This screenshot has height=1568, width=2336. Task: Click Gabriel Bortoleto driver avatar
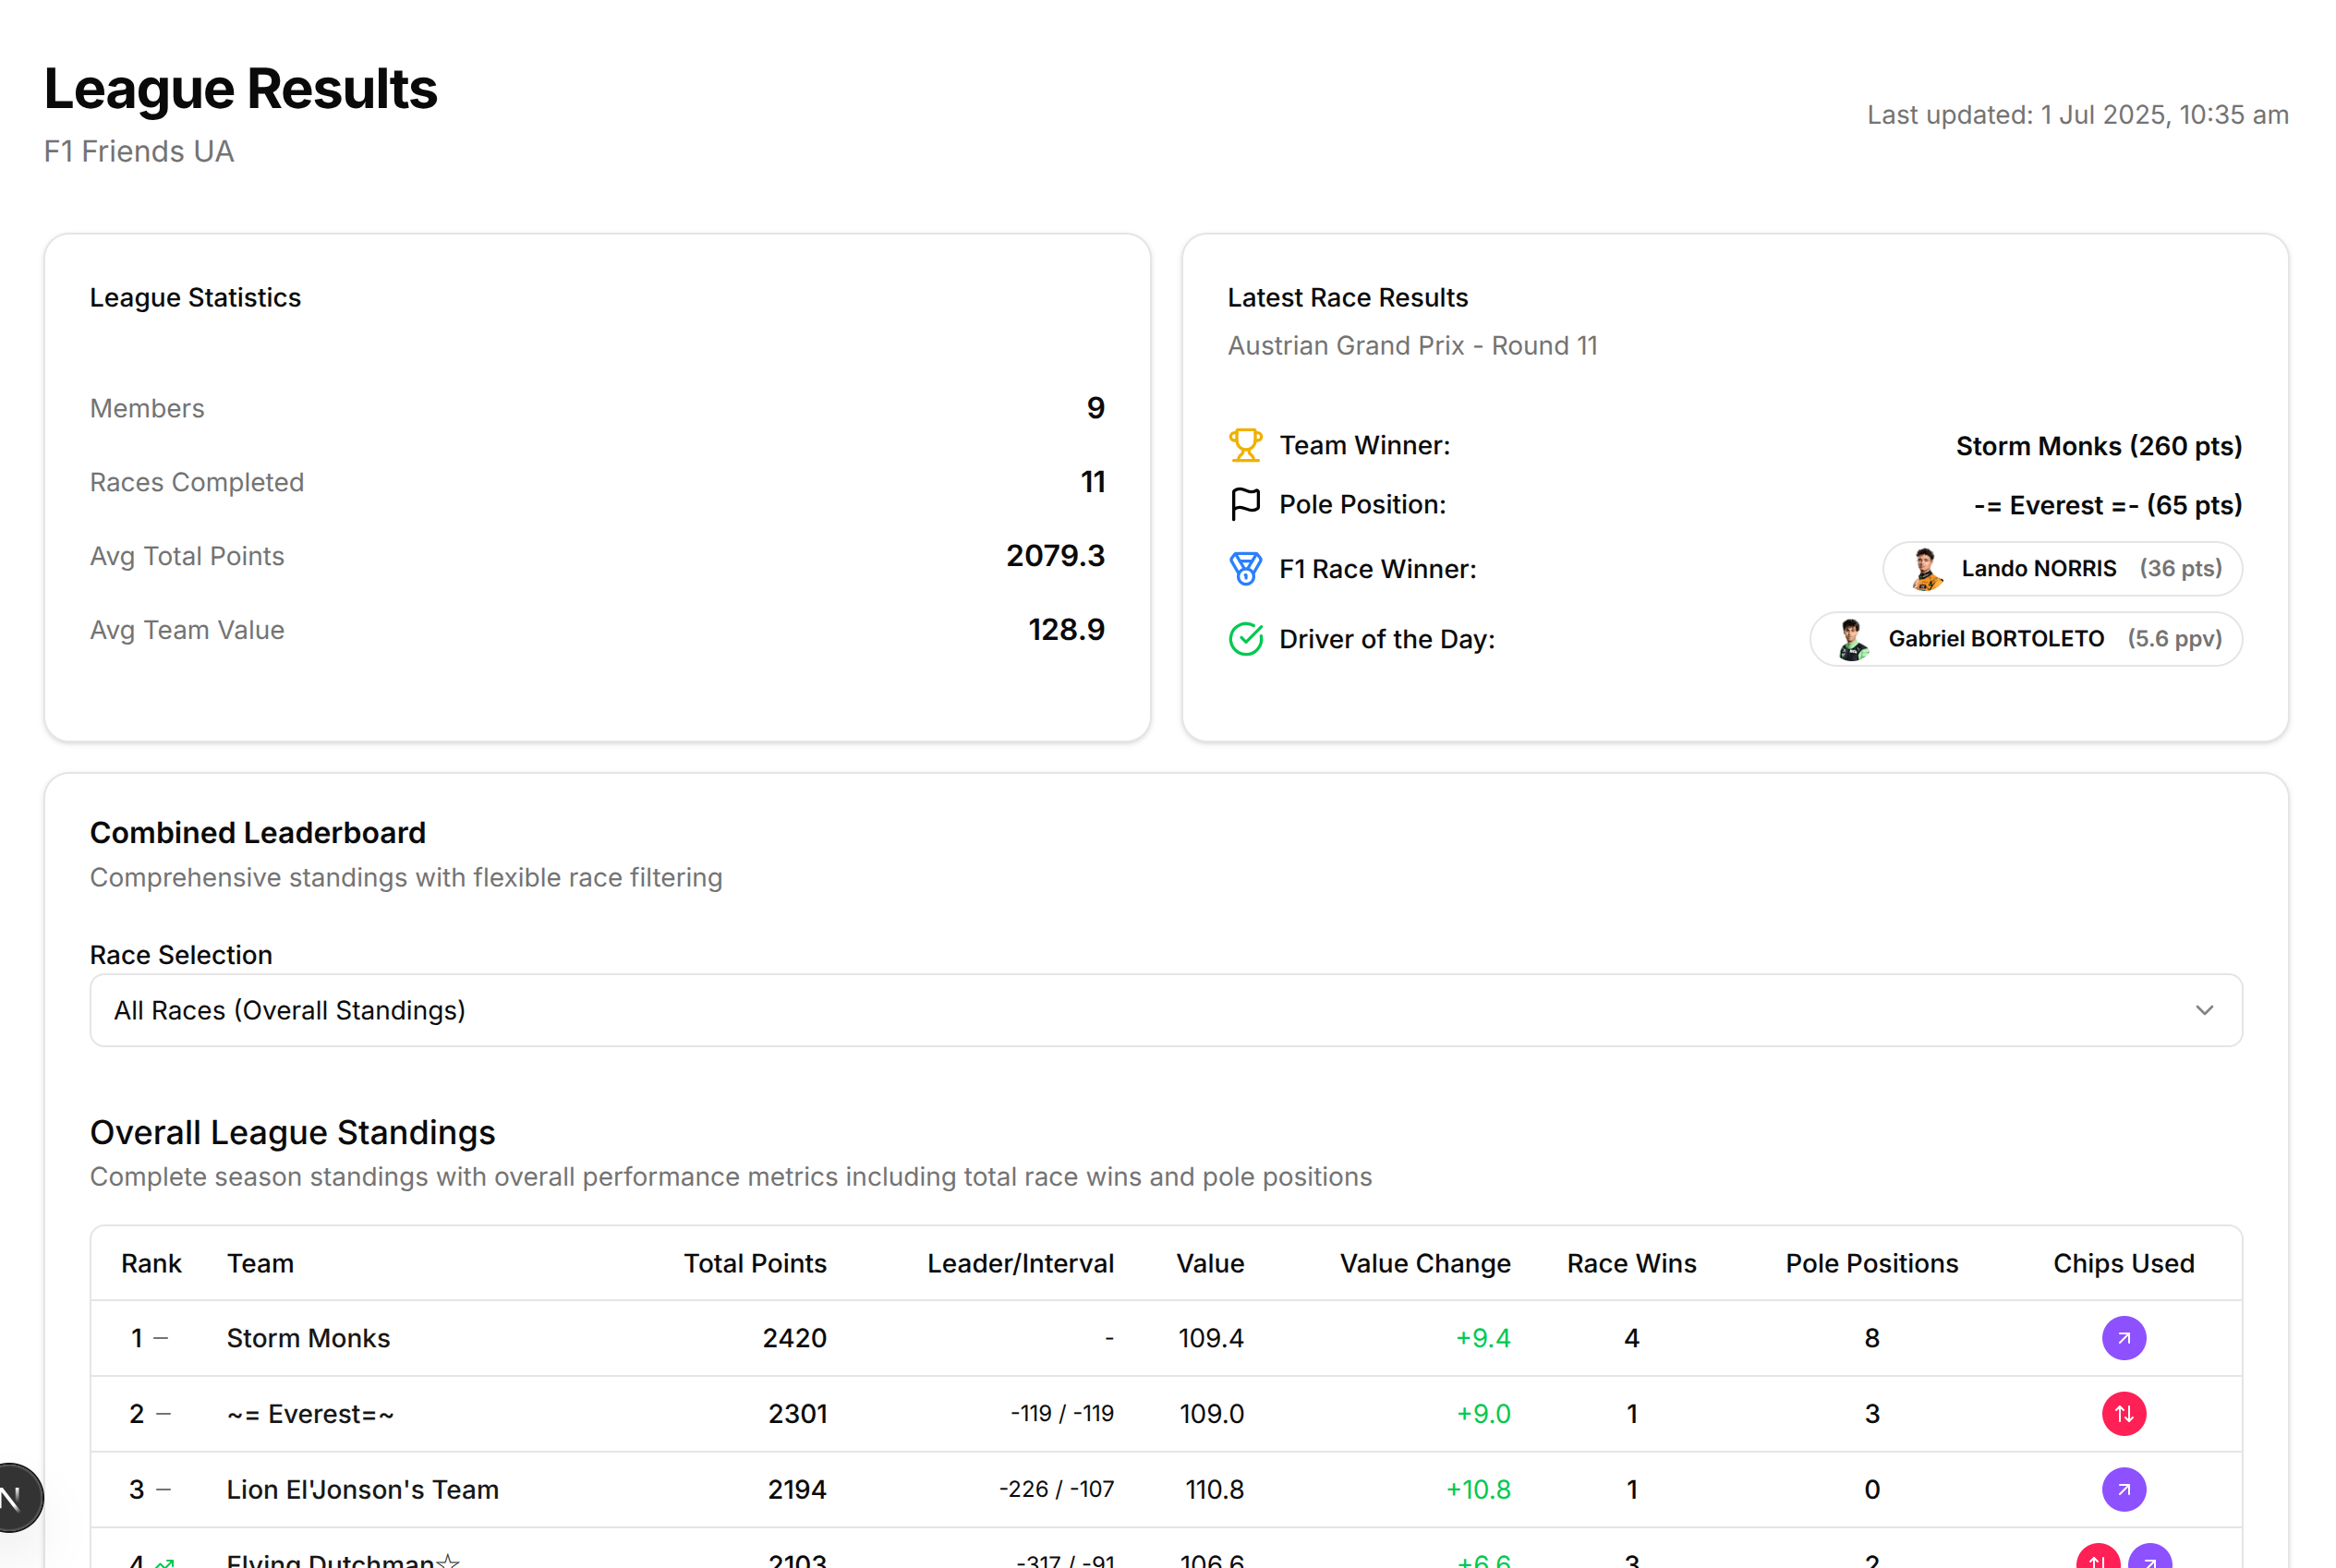click(1852, 639)
